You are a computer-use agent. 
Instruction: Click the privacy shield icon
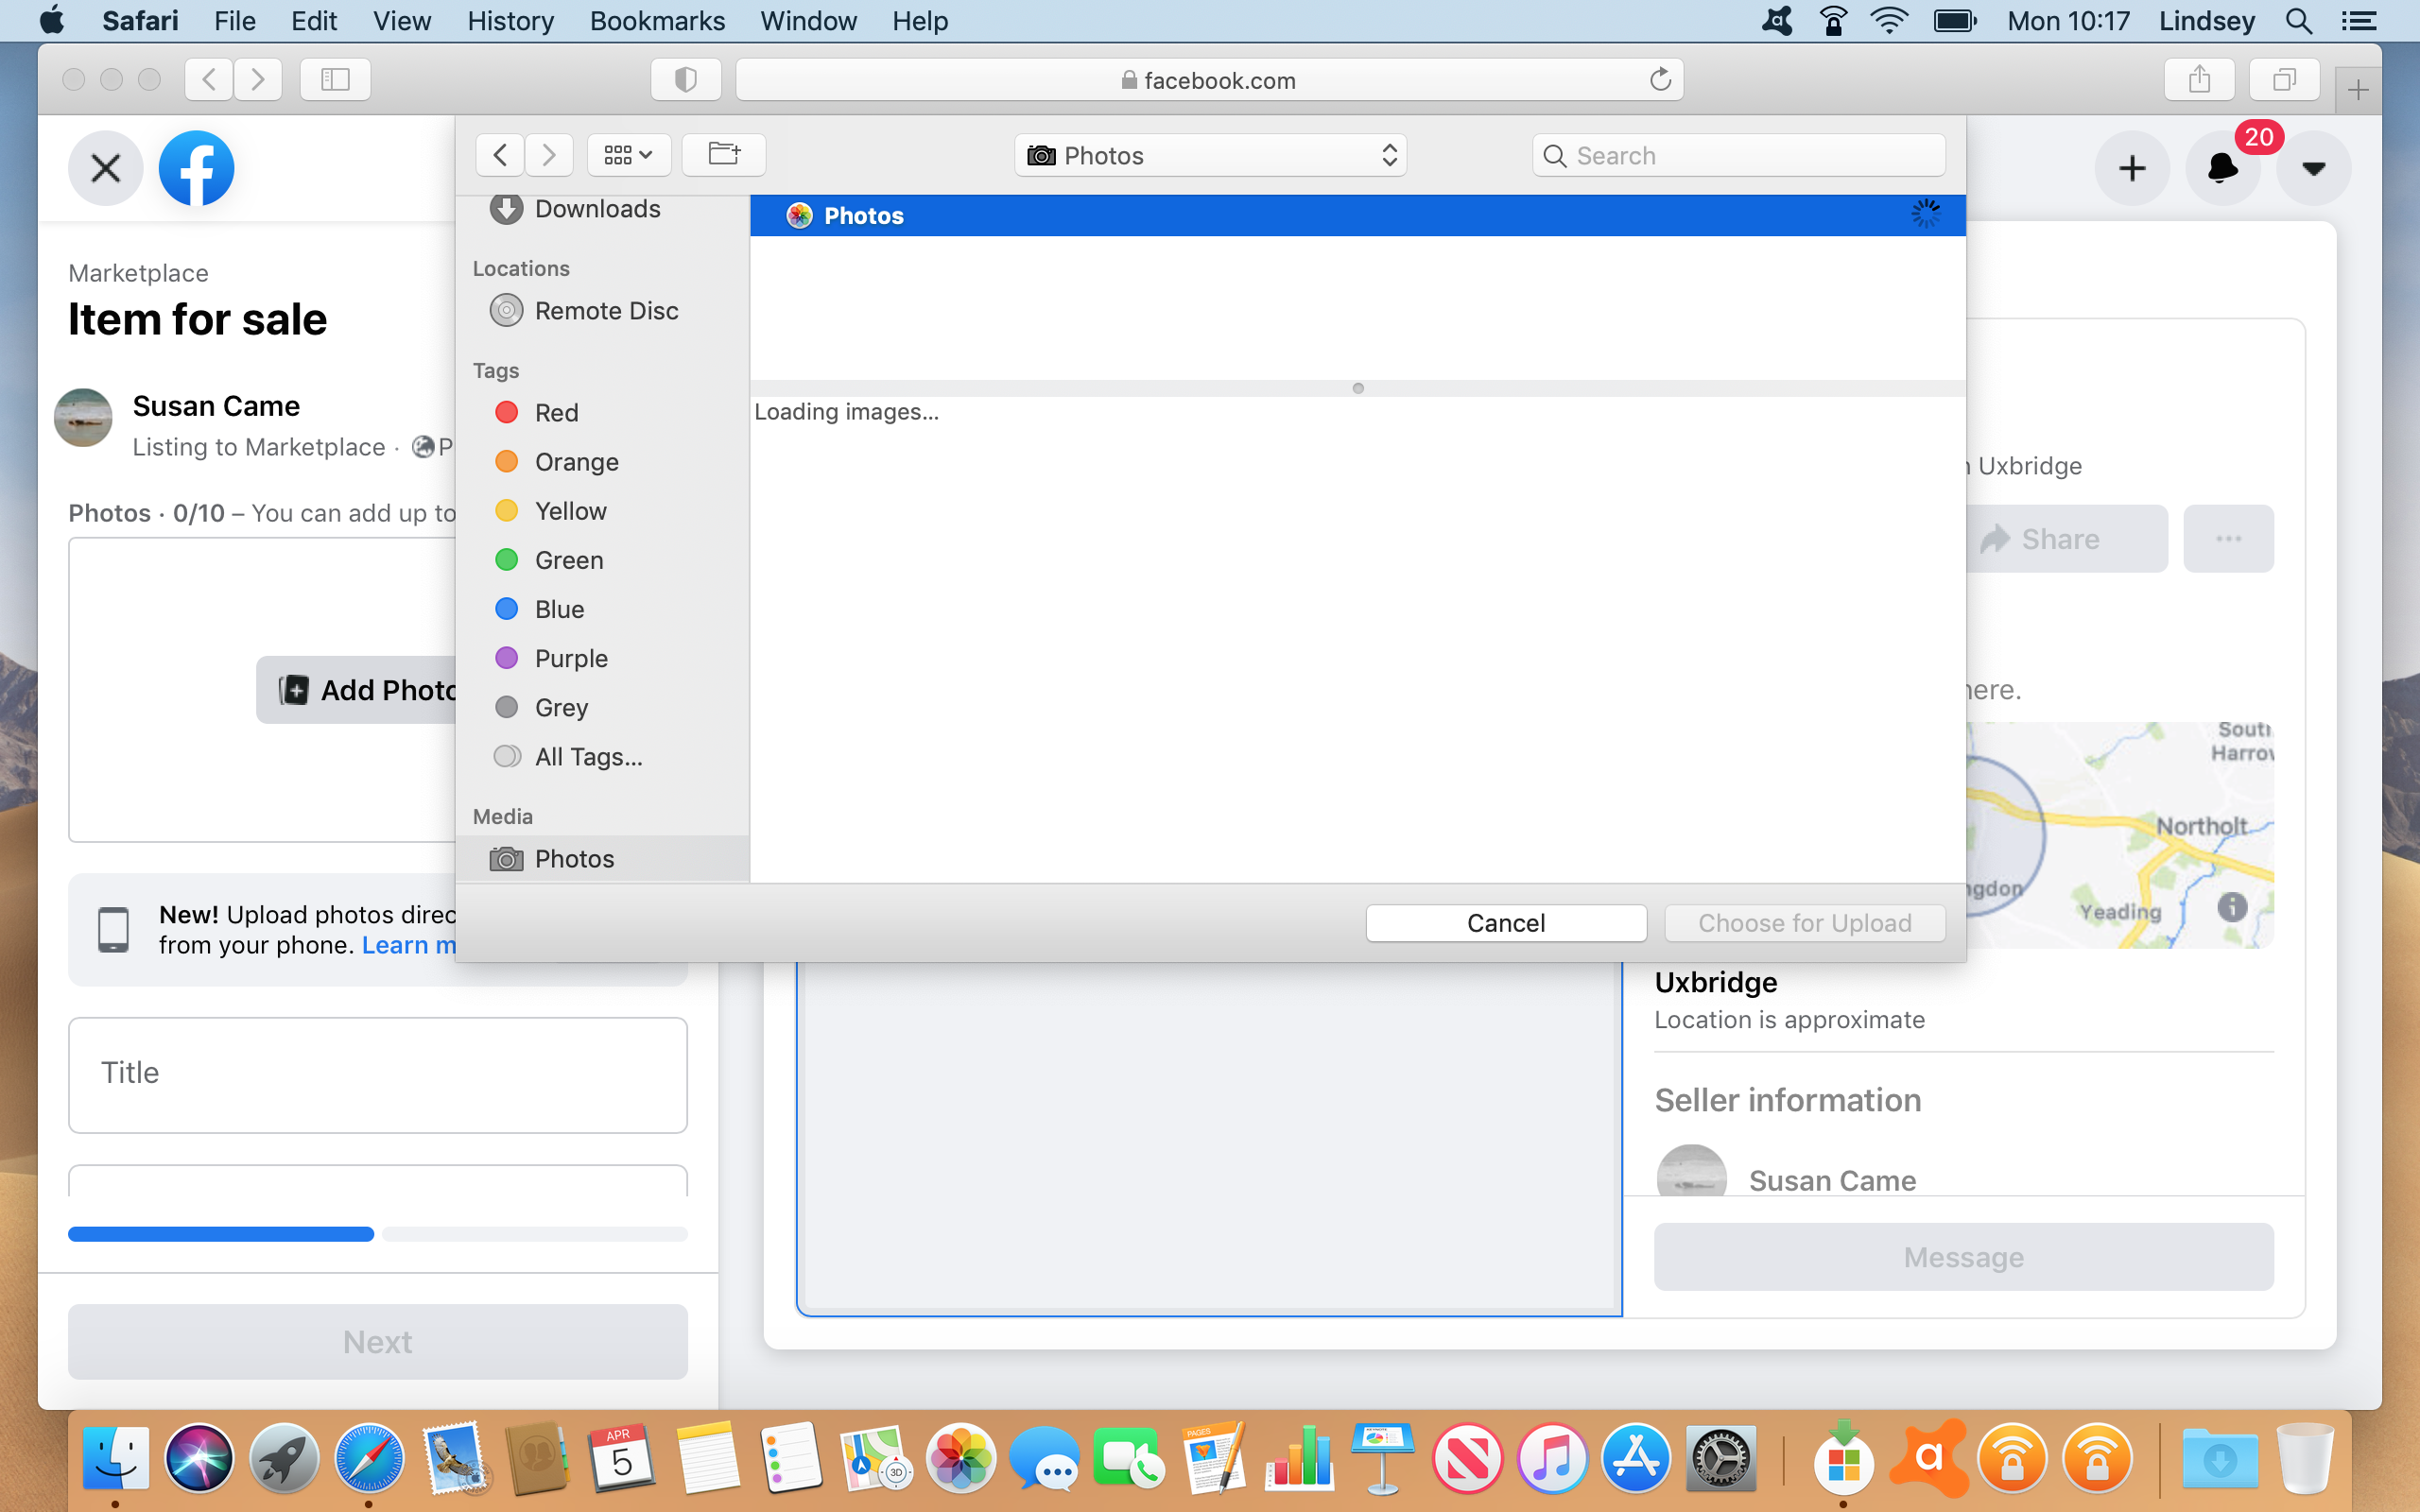tap(686, 80)
